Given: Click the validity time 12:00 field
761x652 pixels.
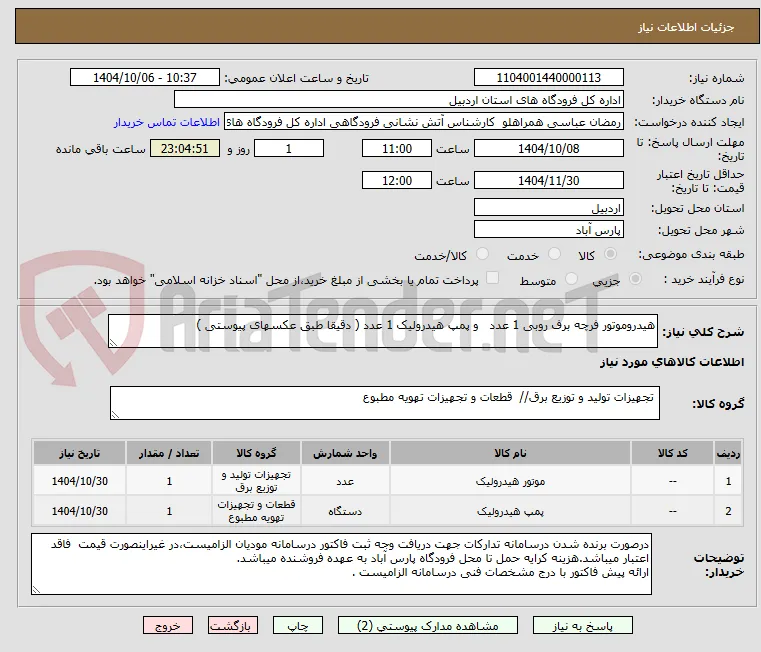Looking at the screenshot, I should click(397, 181).
